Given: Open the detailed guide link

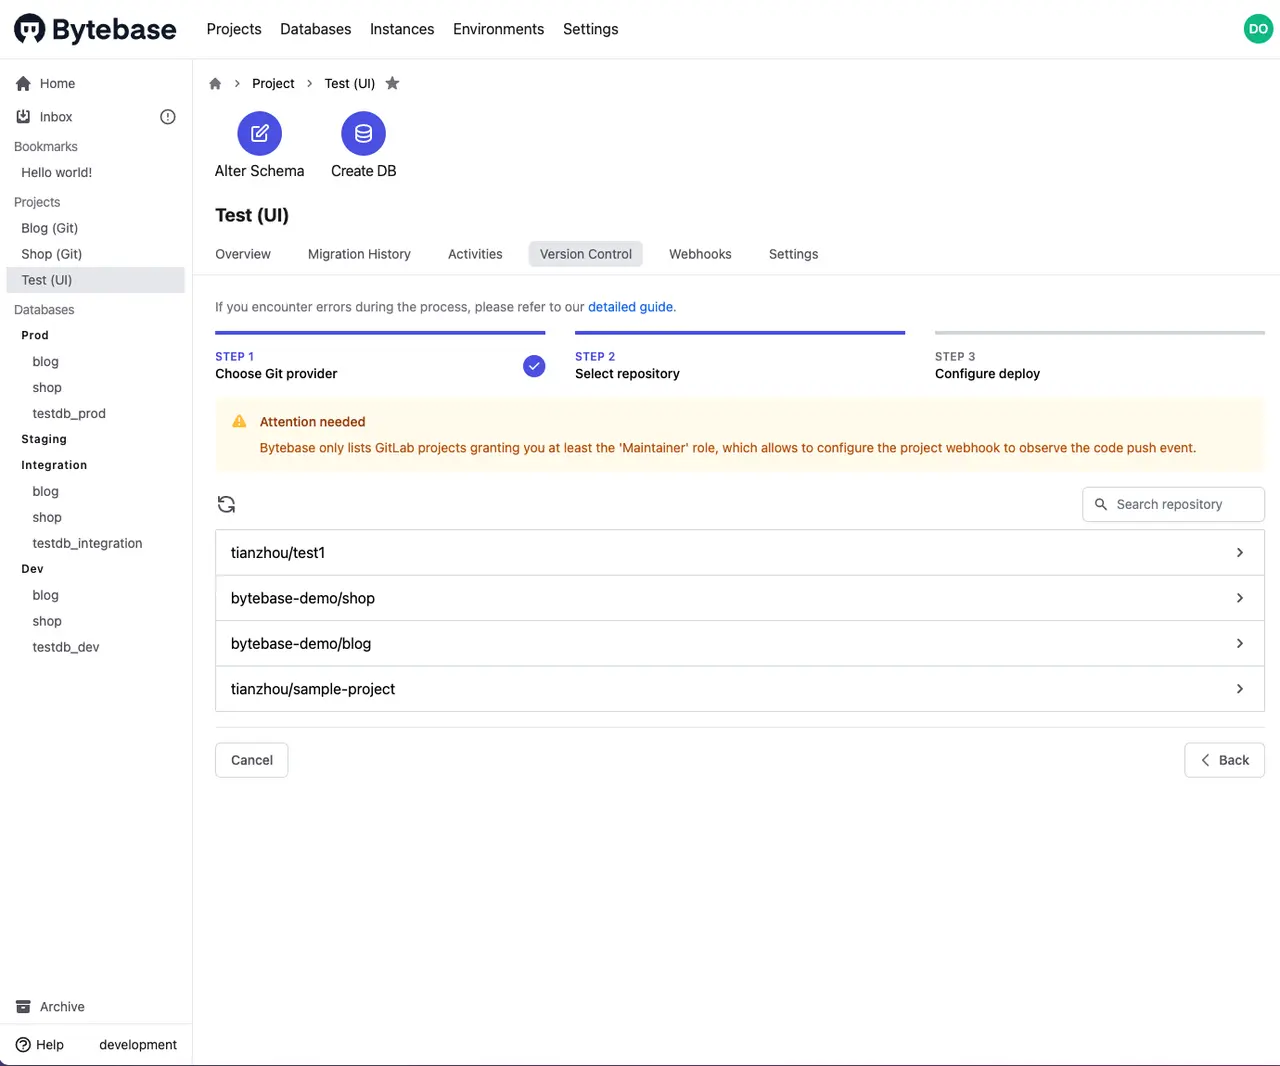Looking at the screenshot, I should click(x=631, y=307).
